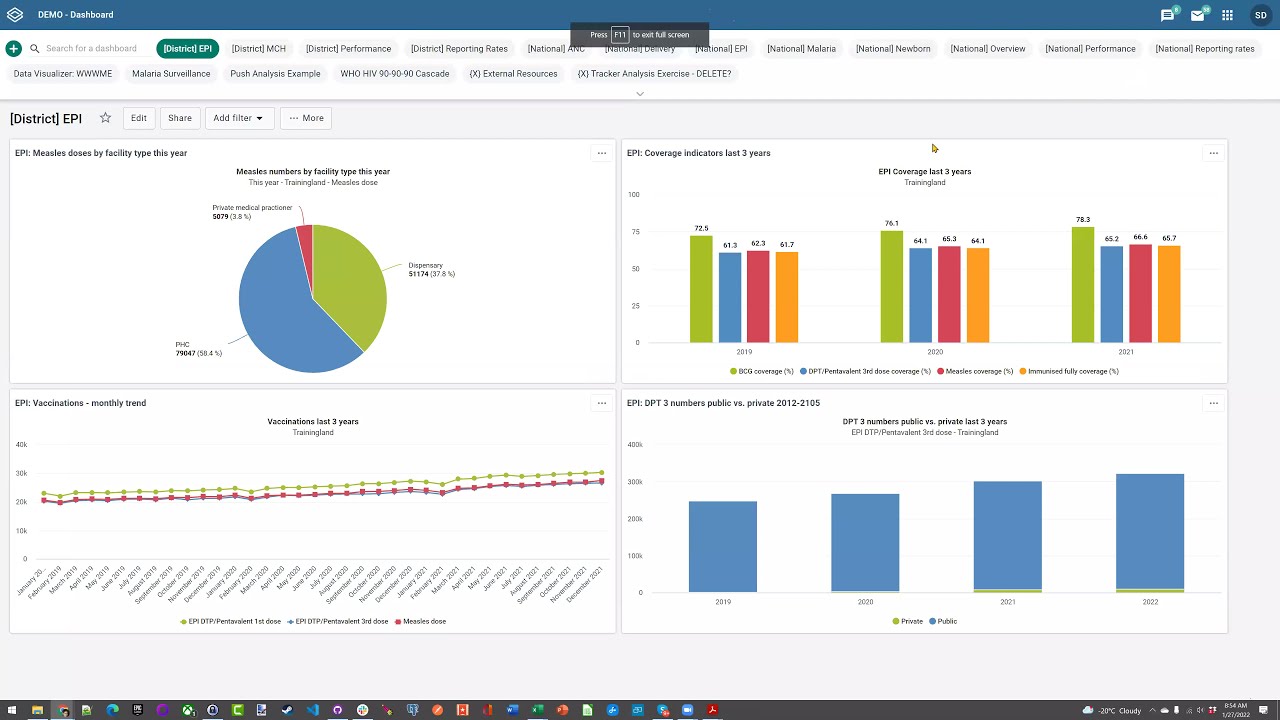Open the Coverage indicators chart item menu
This screenshot has height=720, width=1280.
pyautogui.click(x=1213, y=153)
